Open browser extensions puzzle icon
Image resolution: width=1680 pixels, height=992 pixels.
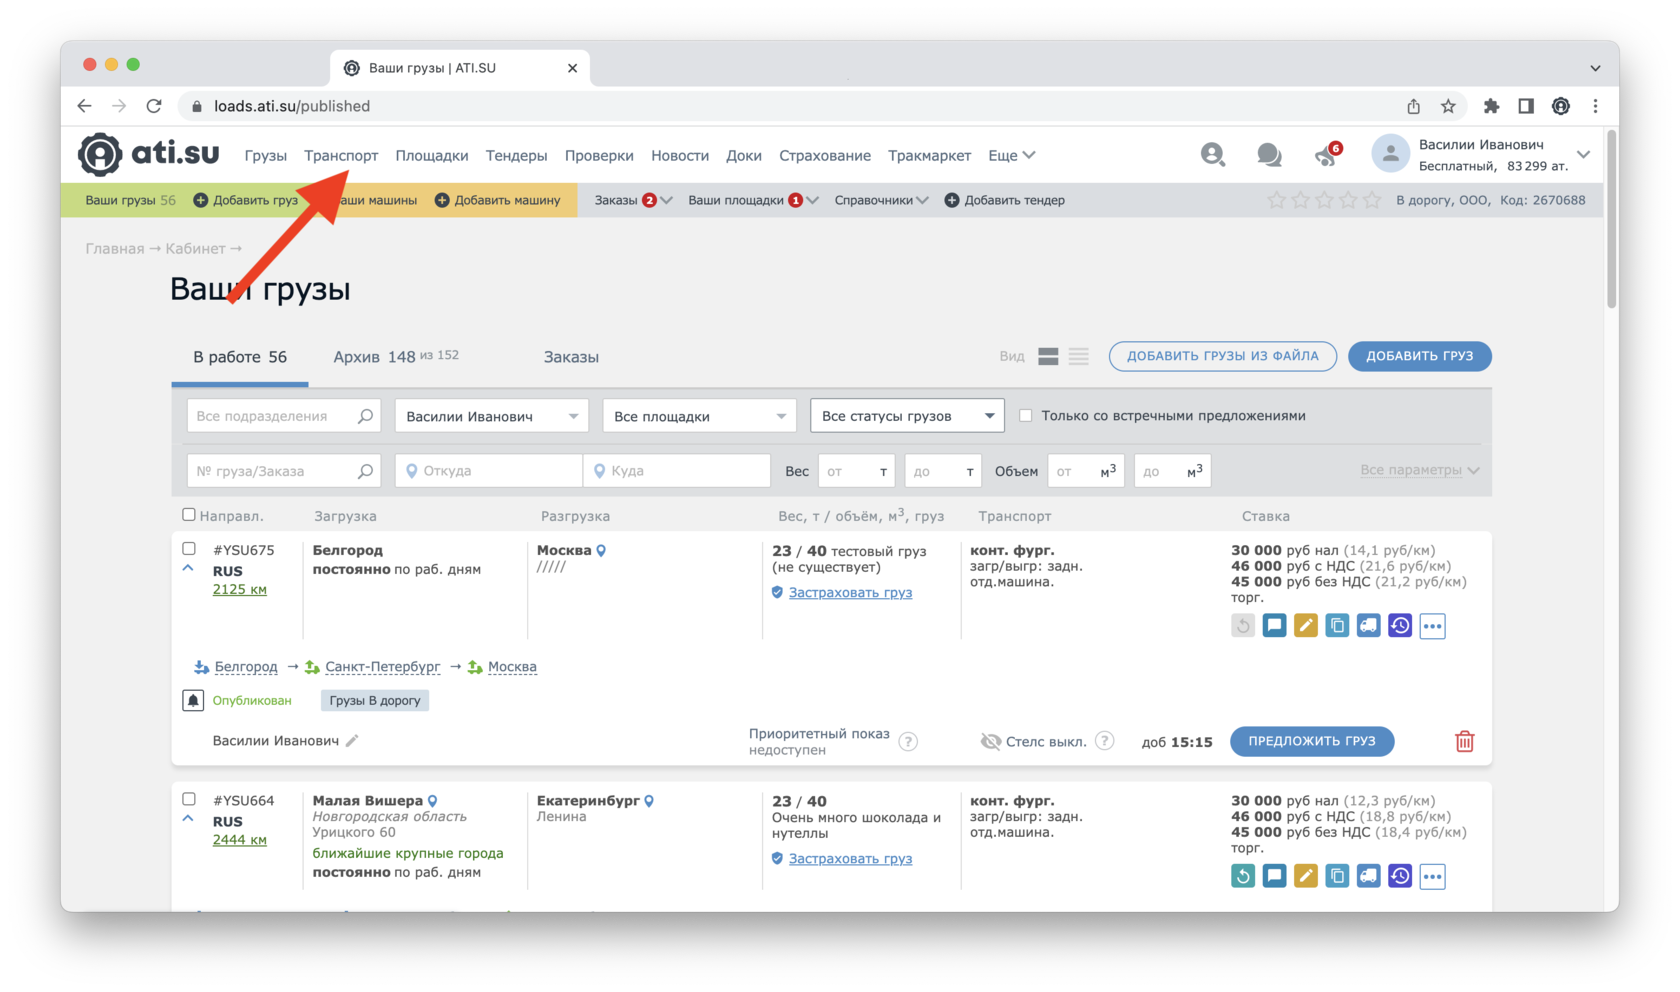click(x=1491, y=106)
